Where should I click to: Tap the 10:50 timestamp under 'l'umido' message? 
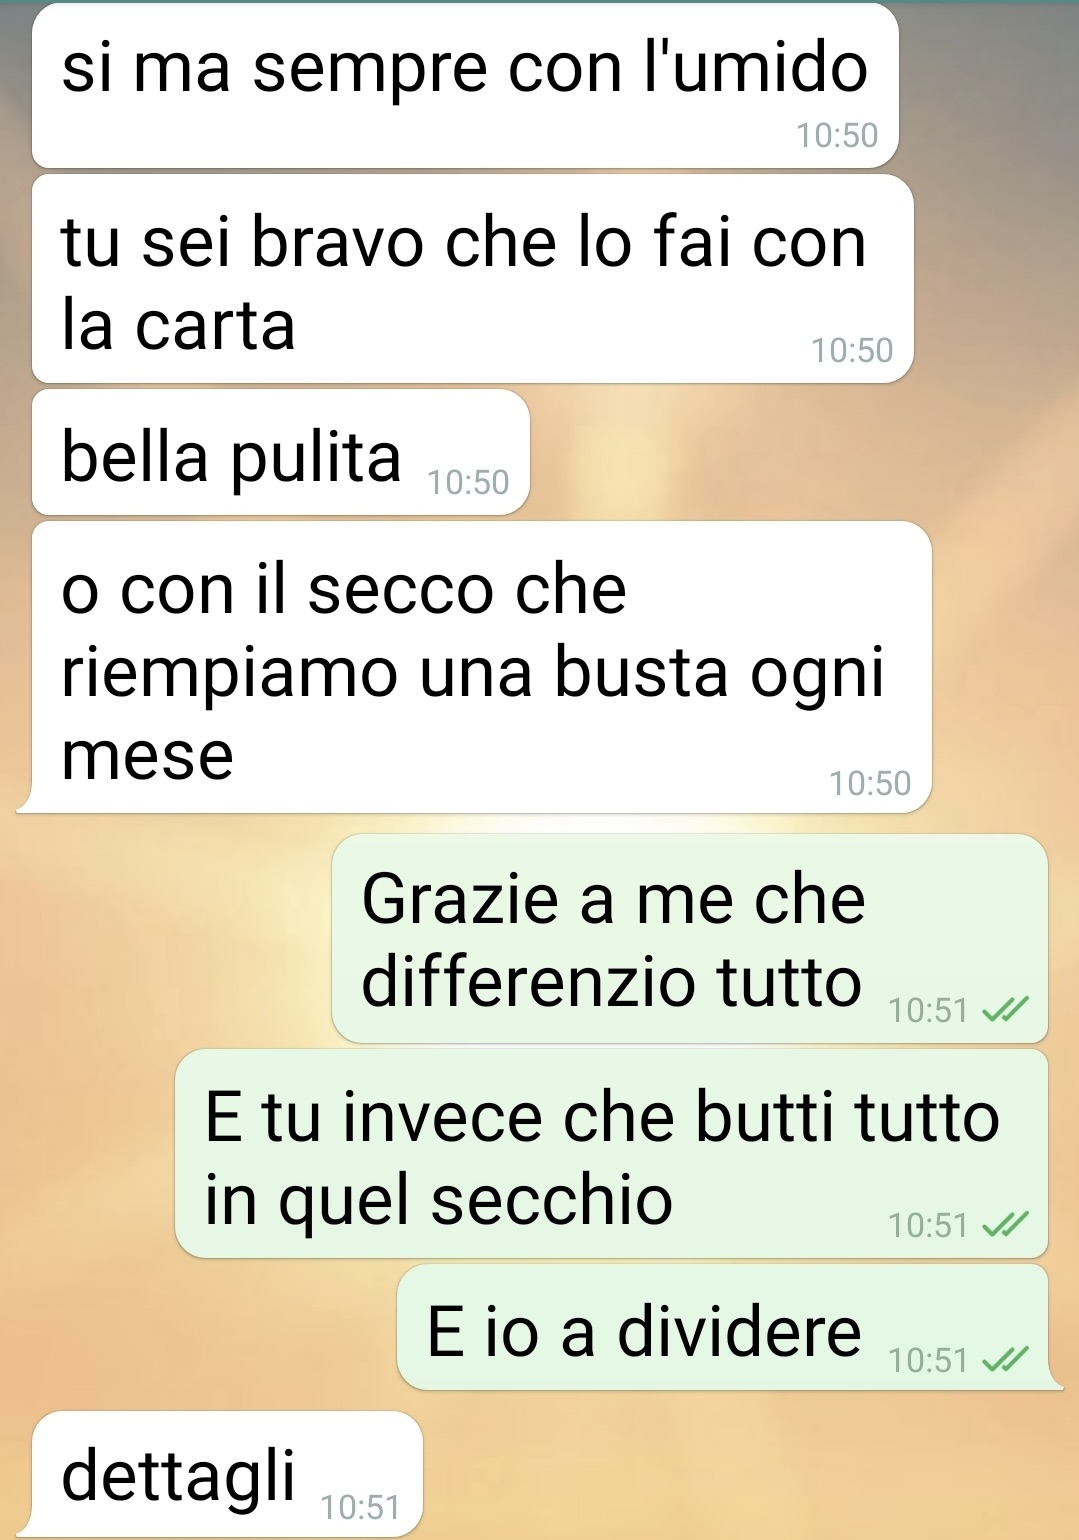(837, 135)
